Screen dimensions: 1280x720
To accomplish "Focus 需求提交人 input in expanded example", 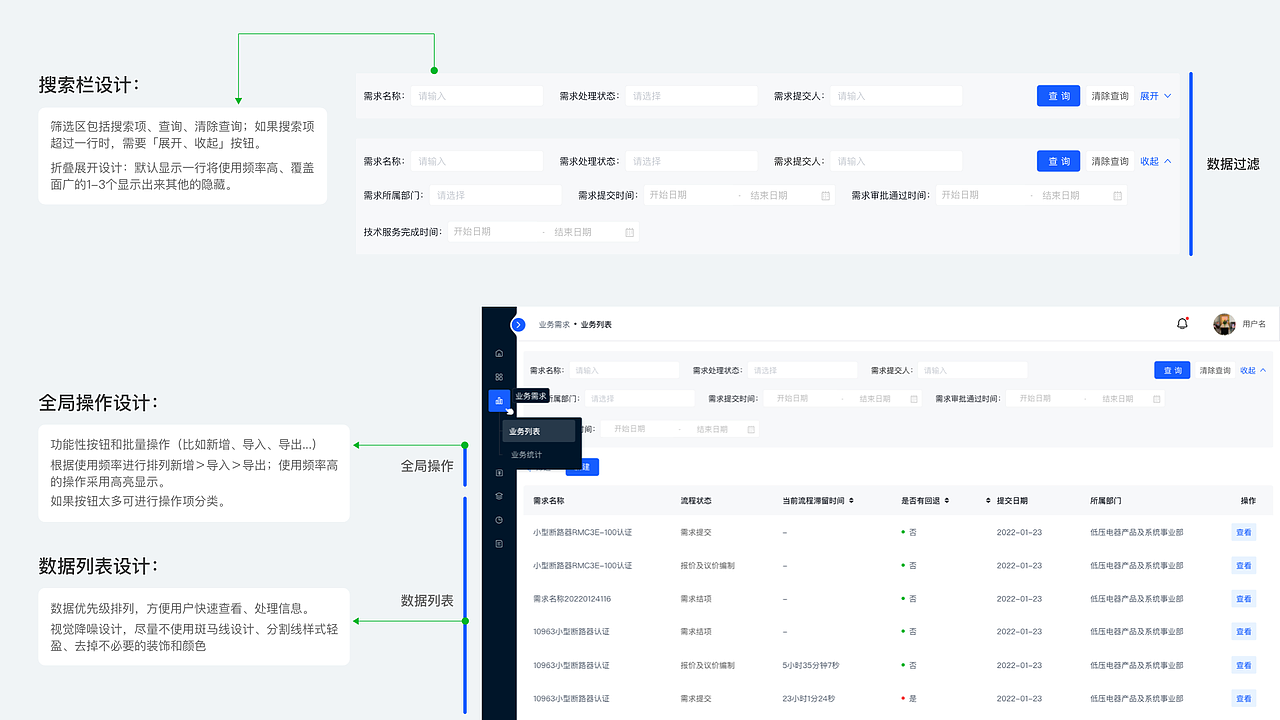I will (x=896, y=161).
